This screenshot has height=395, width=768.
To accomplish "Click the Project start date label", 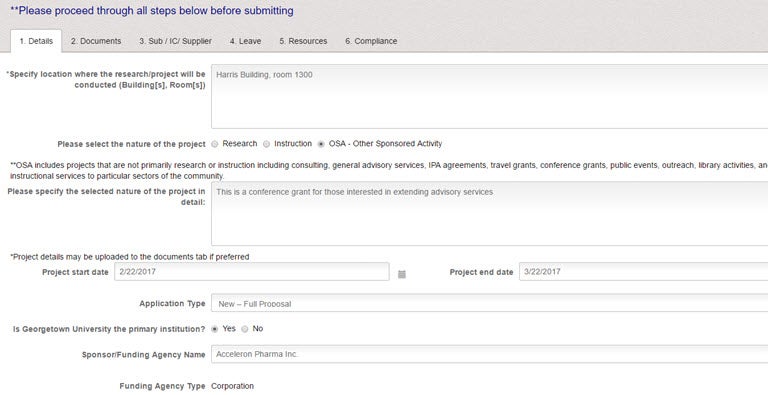I will click(75, 272).
